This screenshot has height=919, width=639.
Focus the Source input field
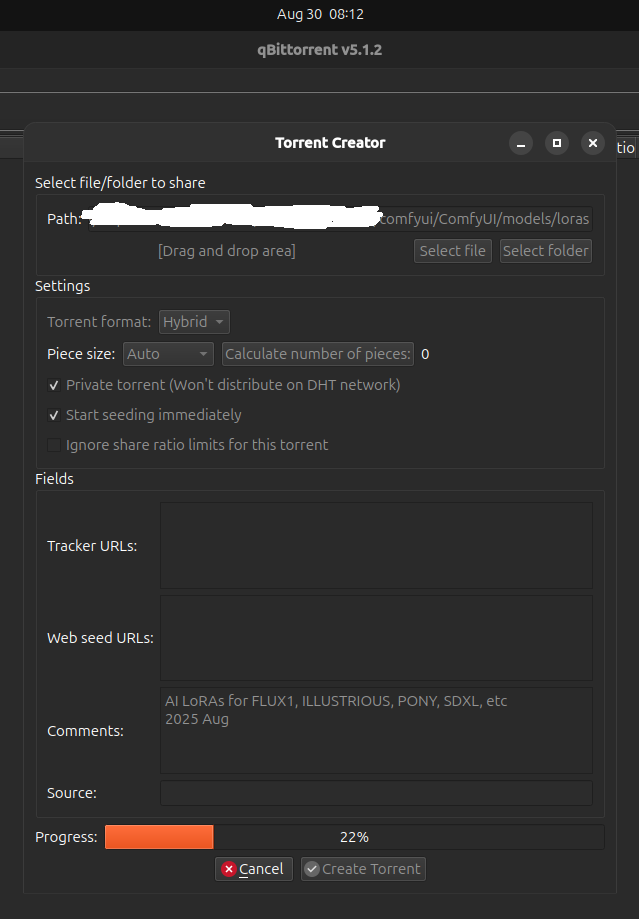(x=376, y=793)
